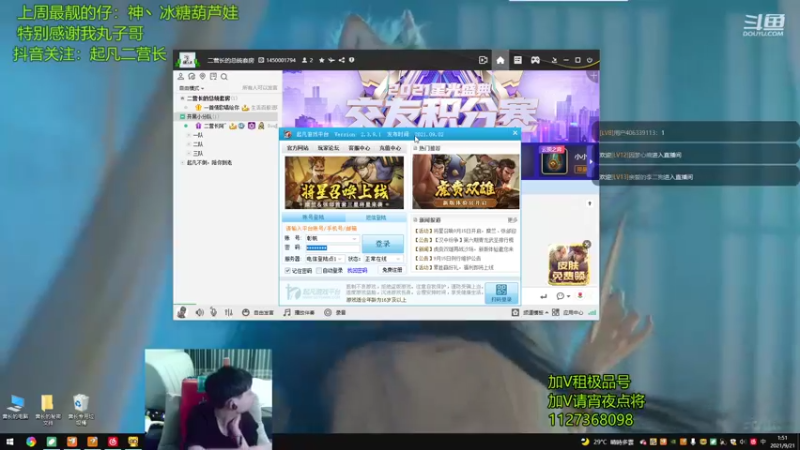
Task: Click the enter arrow icon in chat area
Action: coord(543,296)
